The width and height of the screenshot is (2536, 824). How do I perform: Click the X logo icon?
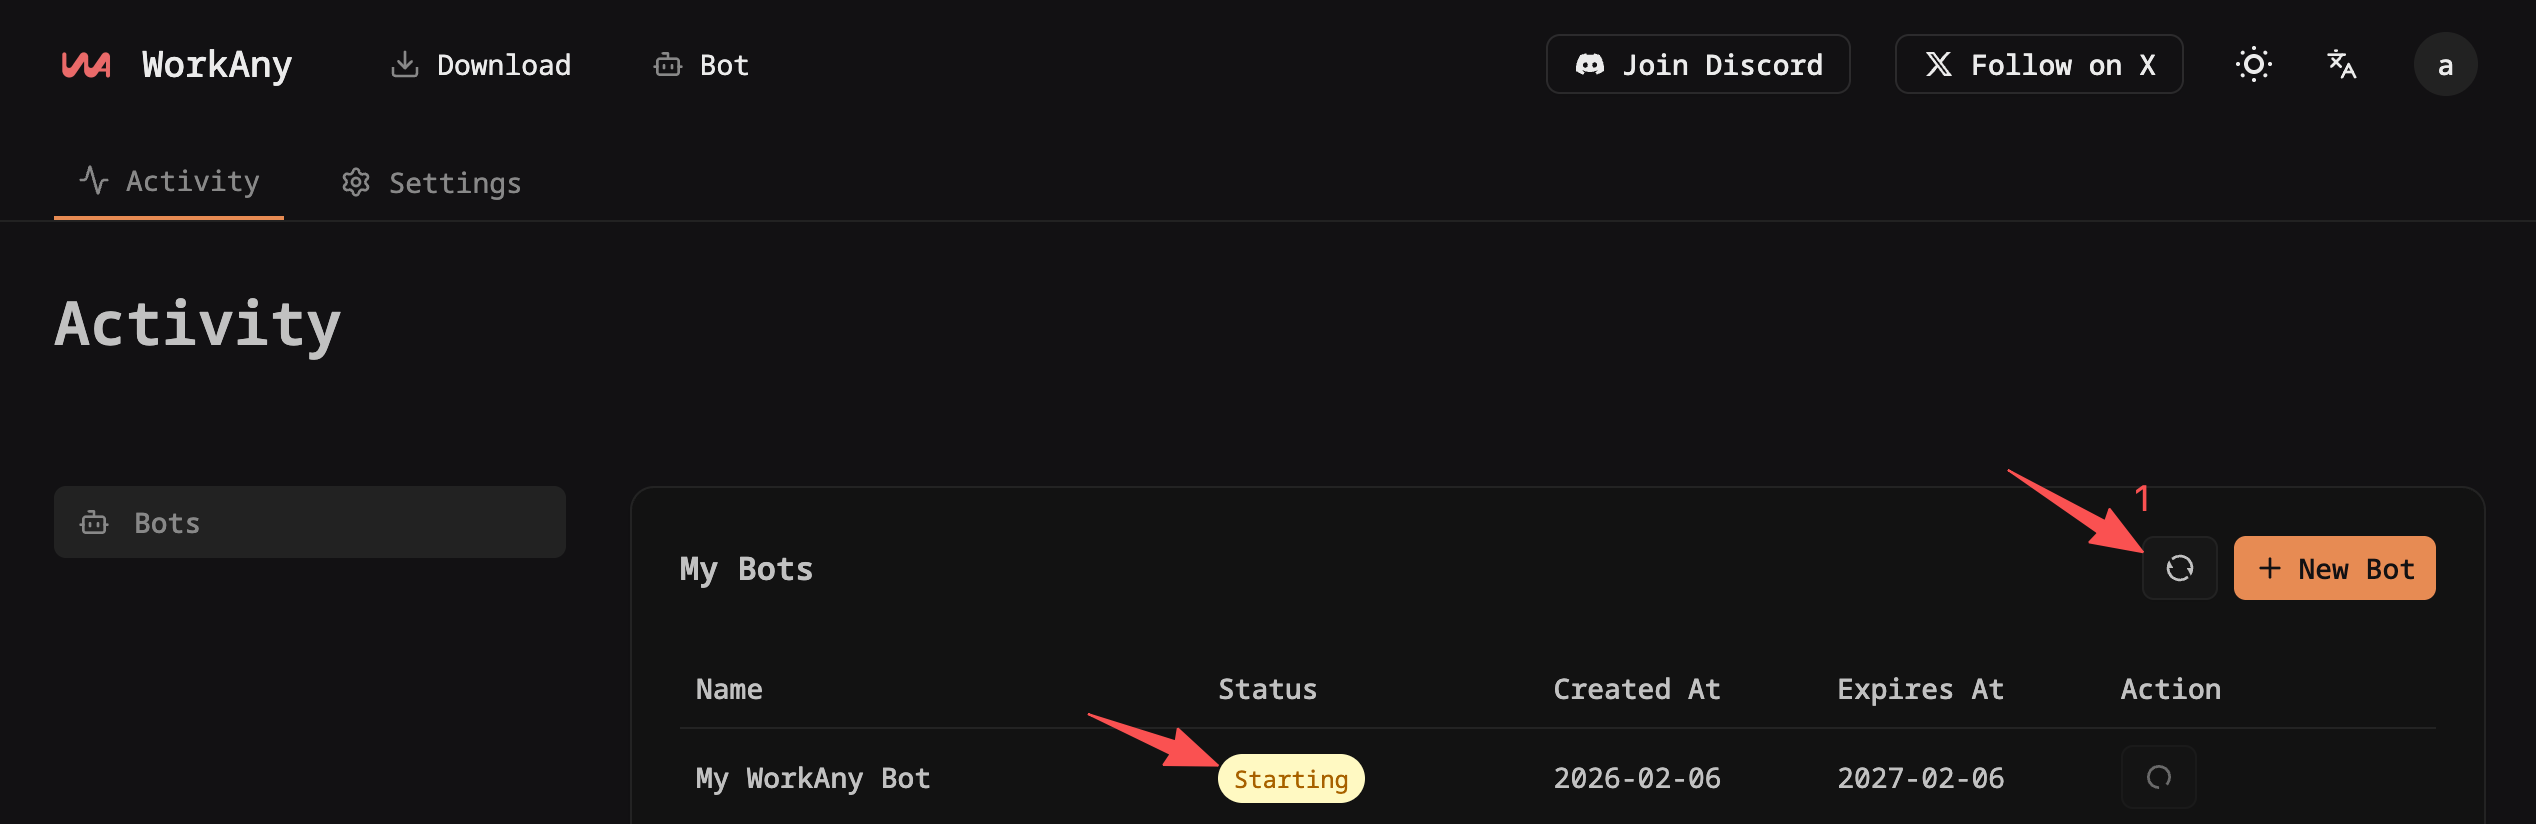pos(1938,65)
